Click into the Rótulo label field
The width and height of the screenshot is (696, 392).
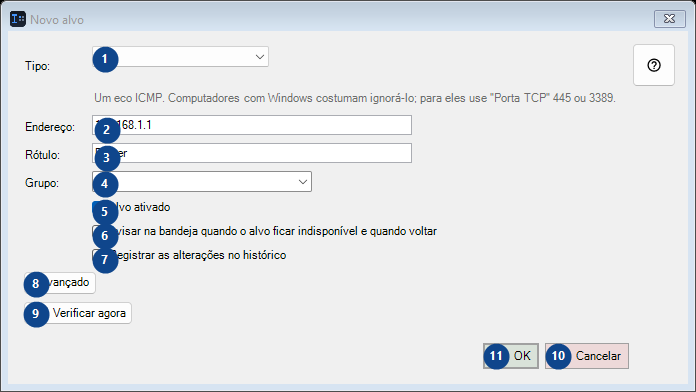point(252,153)
